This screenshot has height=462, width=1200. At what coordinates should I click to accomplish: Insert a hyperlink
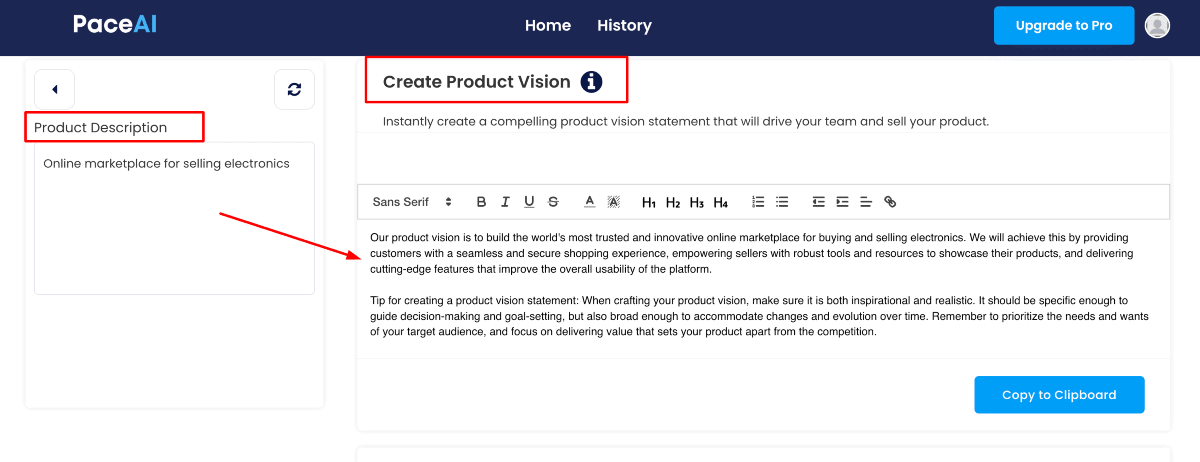[x=890, y=202]
